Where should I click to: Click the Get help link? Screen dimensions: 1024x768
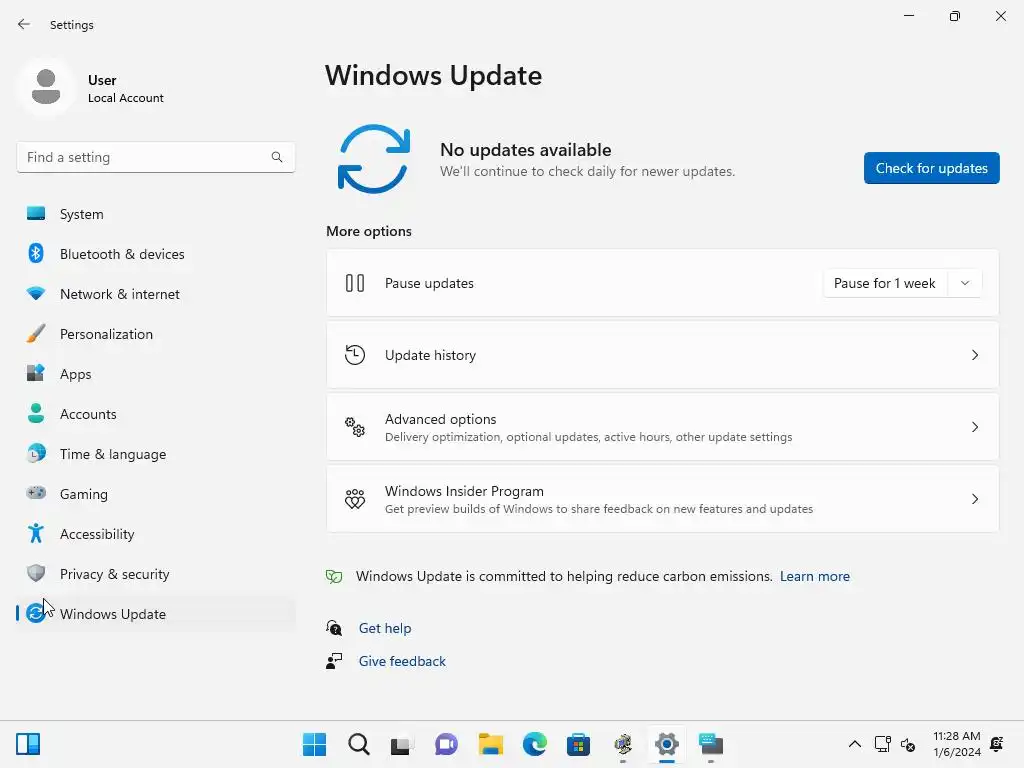(385, 628)
